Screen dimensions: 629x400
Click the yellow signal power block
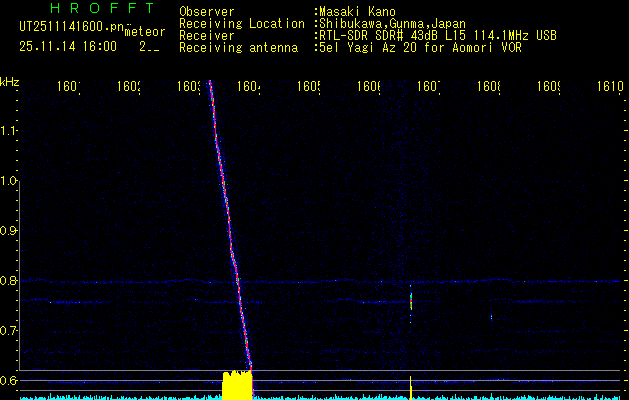coord(237,385)
